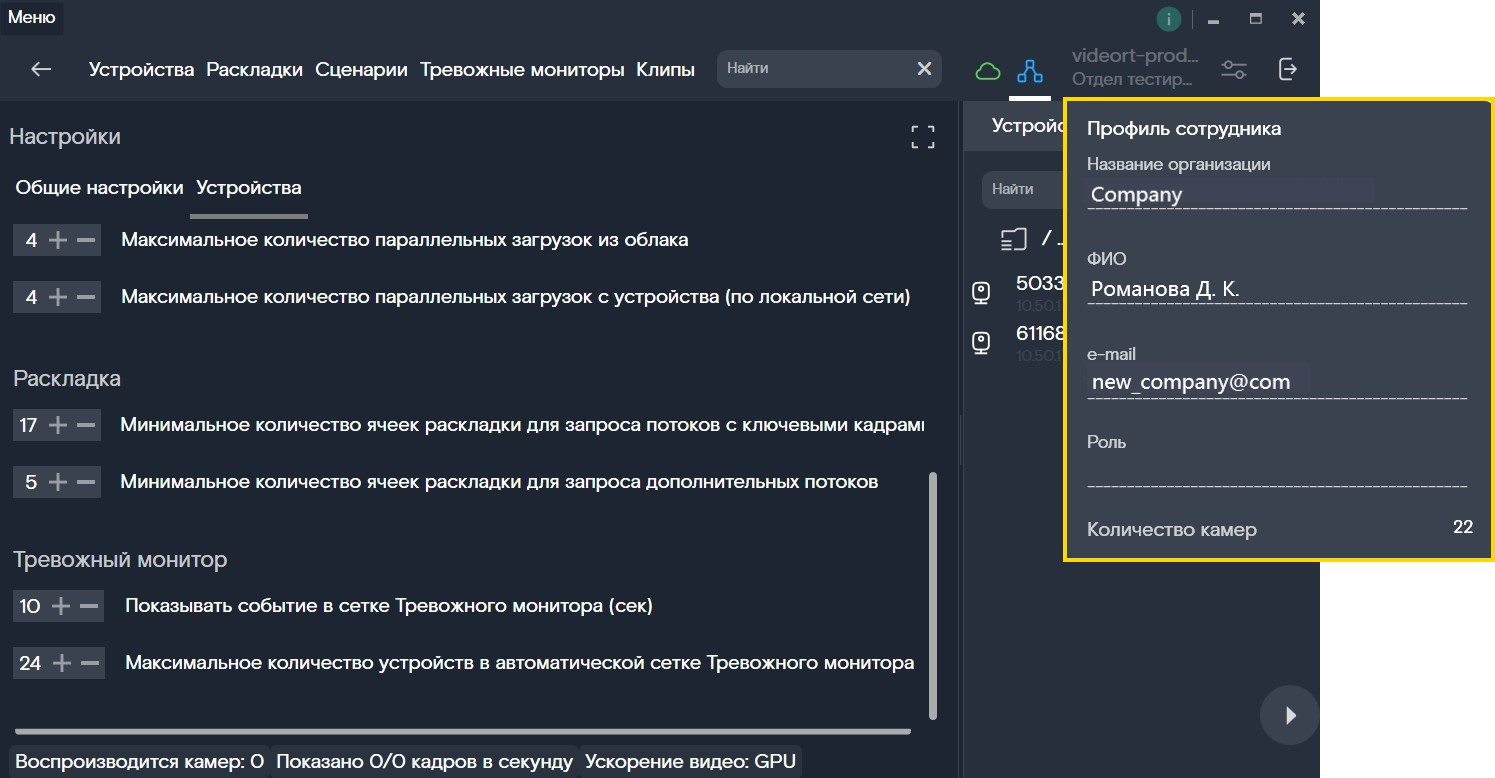Select camera 5033 in device list
The image size is (1495, 778).
click(1018, 292)
